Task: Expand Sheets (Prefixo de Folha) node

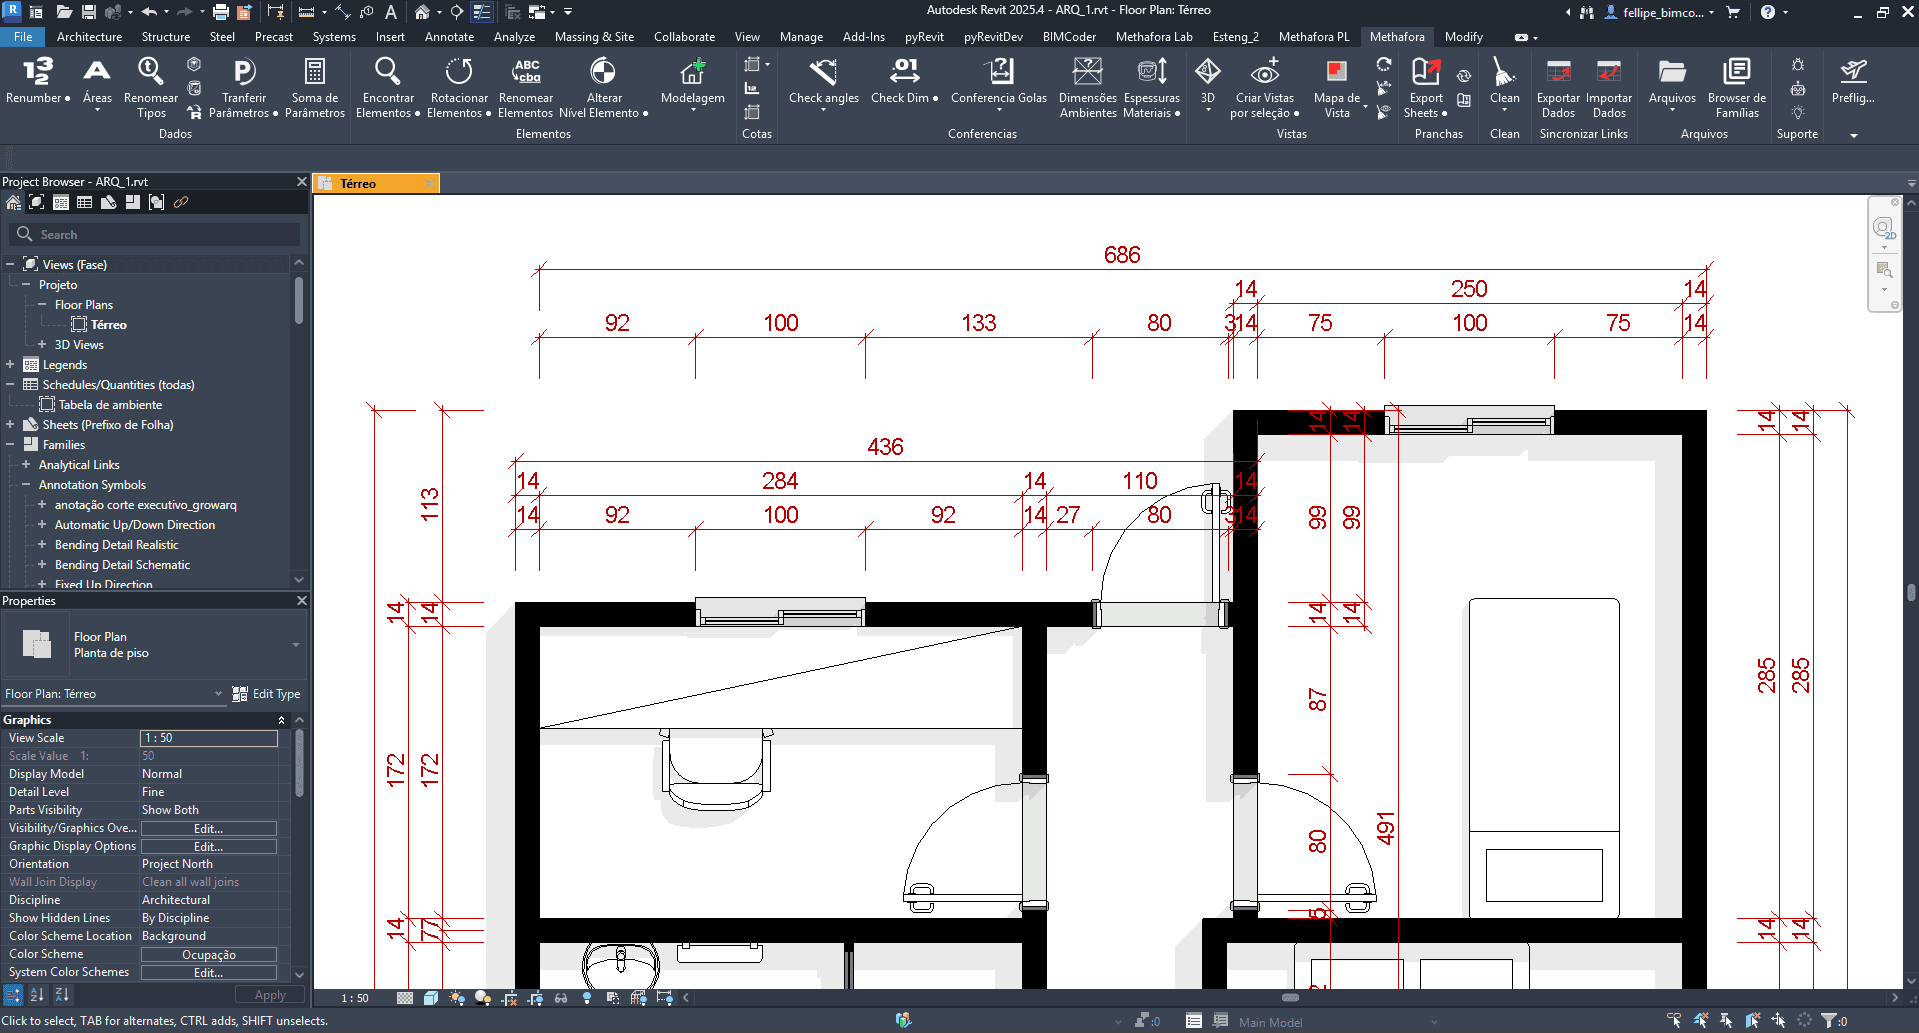Action: tap(10, 425)
